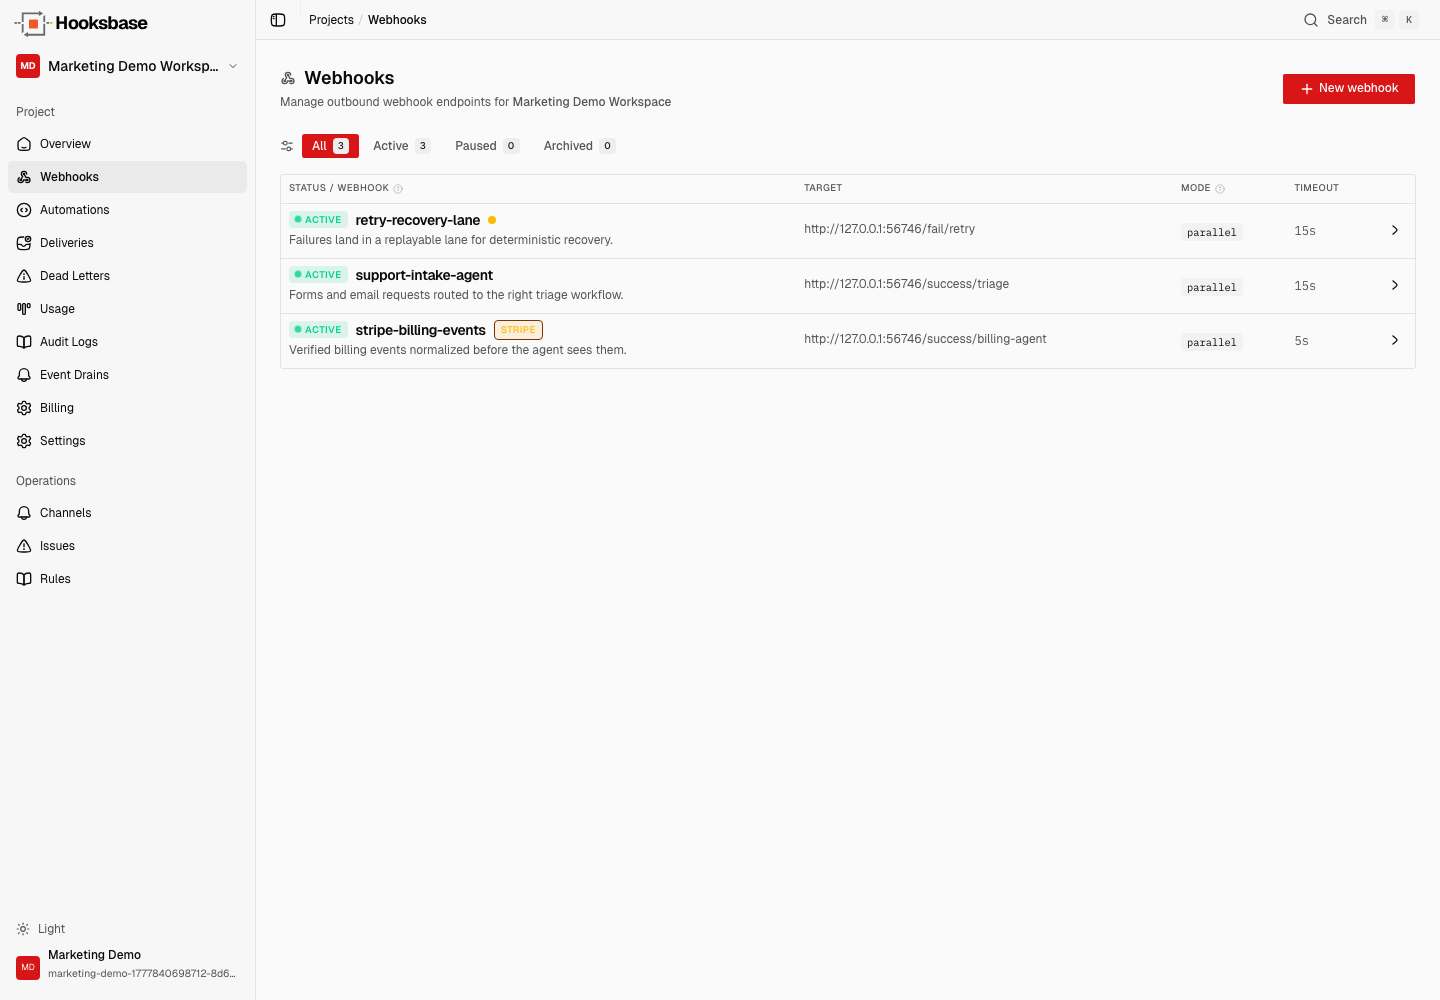This screenshot has height=1000, width=1440.
Task: Open stripe-billing-events webhook name
Action: click(x=420, y=330)
